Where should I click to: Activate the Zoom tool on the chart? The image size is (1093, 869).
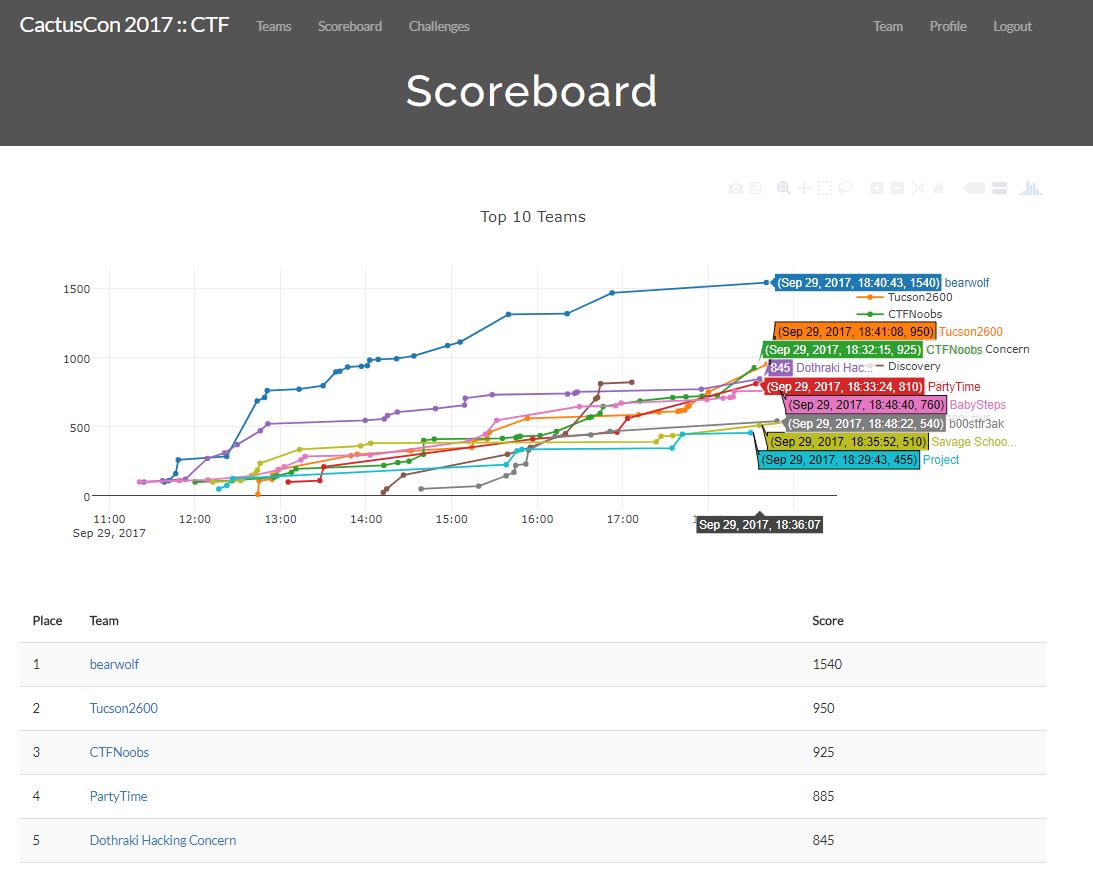pos(783,187)
